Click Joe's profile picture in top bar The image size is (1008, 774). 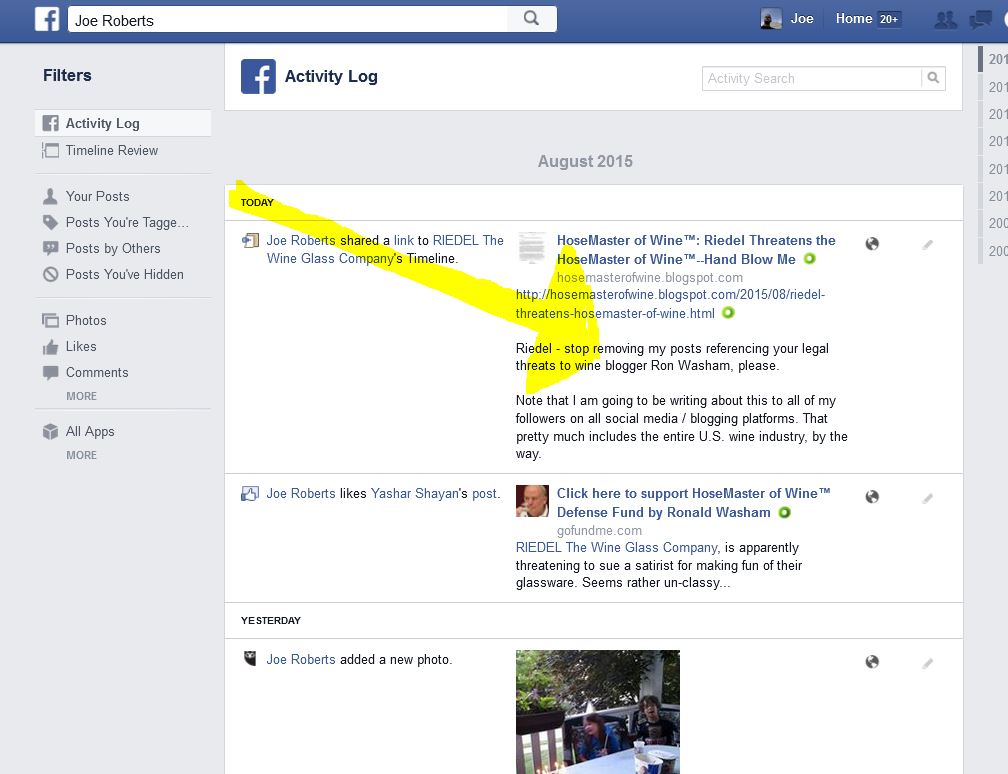771,19
